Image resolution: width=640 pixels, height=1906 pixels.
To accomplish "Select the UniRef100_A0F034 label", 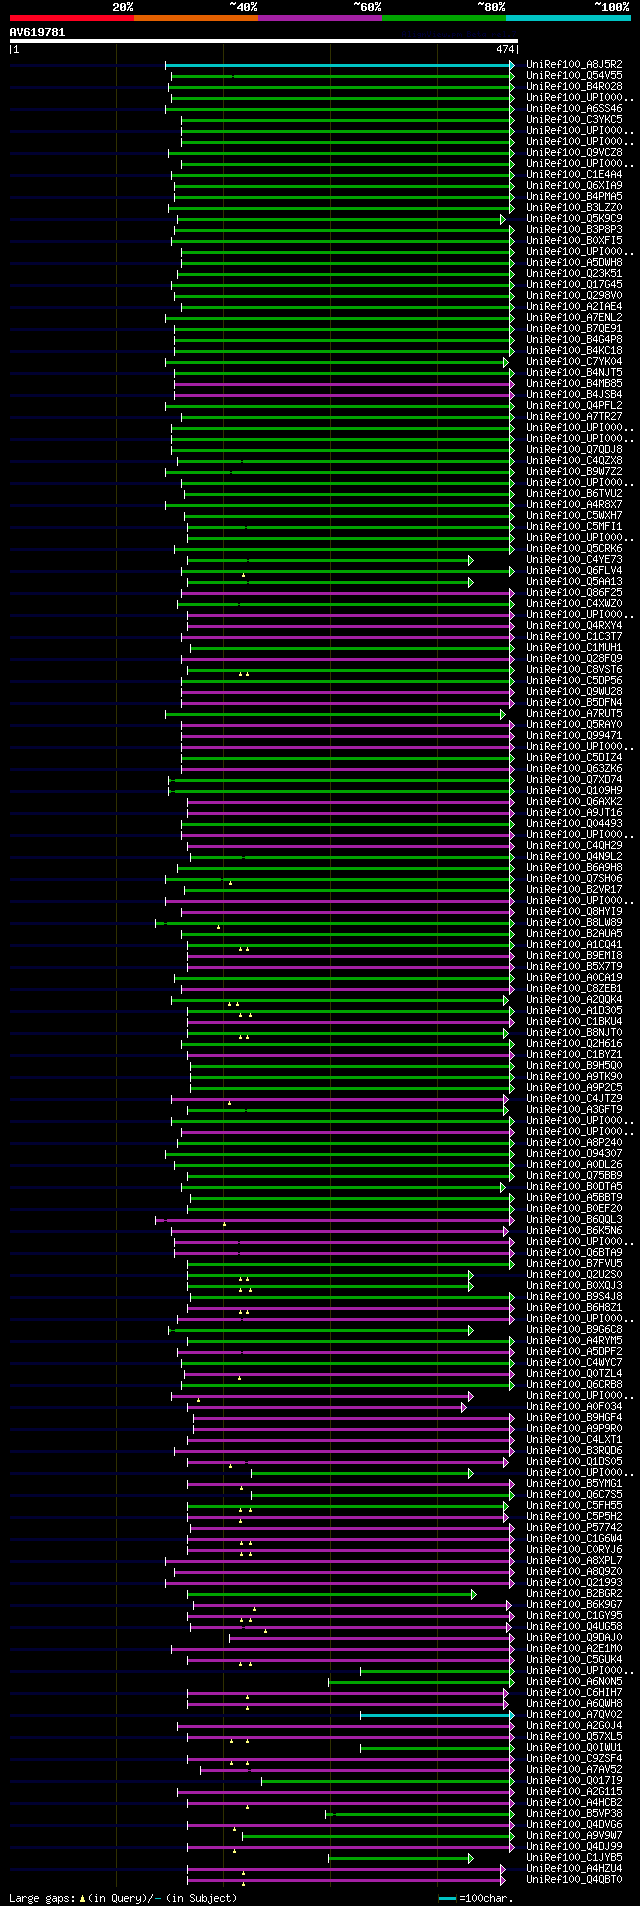I will [x=575, y=1407].
